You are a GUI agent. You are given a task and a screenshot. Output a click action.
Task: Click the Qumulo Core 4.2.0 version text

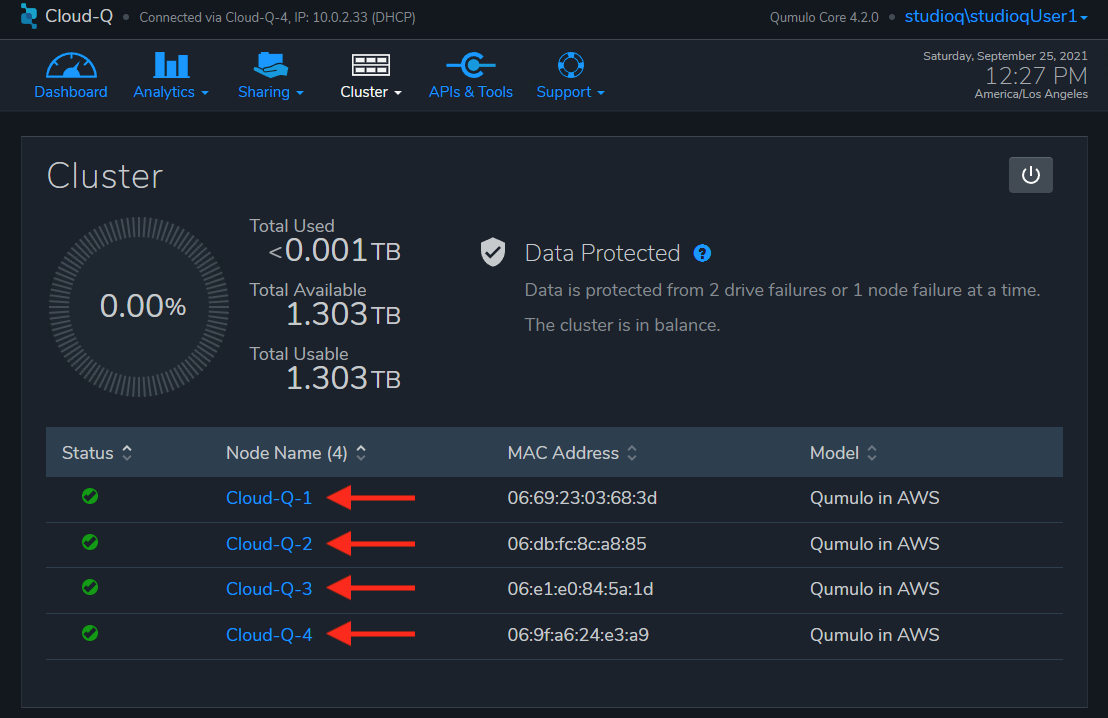[824, 17]
